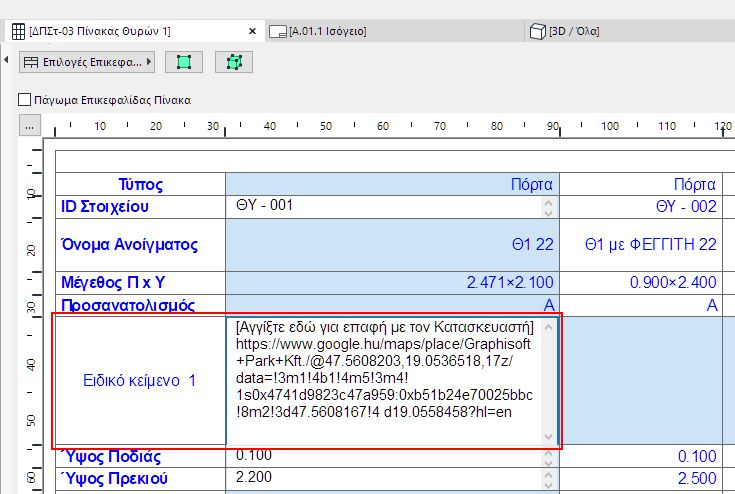The width and height of the screenshot is (735, 494).
Task: Collapse the side panel with the left arrow
Action: tap(6, 60)
